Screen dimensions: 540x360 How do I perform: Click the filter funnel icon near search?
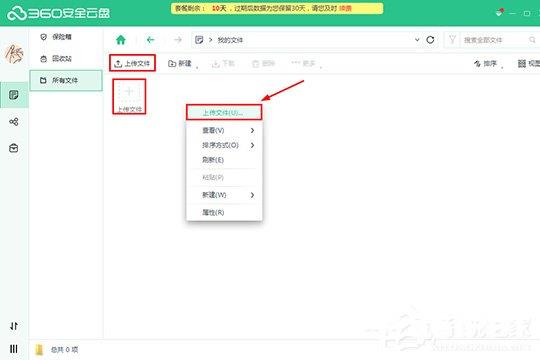click(x=453, y=40)
